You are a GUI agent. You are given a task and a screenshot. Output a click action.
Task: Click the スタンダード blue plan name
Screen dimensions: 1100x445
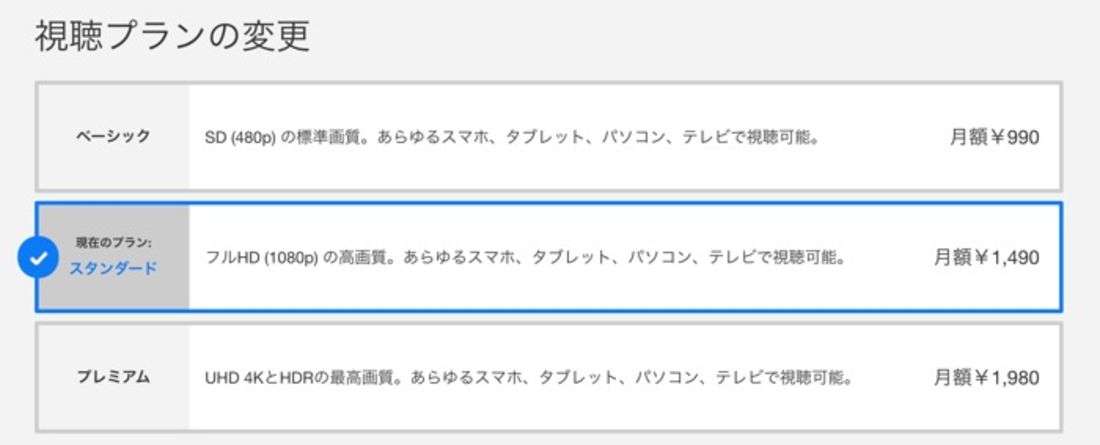tap(113, 269)
